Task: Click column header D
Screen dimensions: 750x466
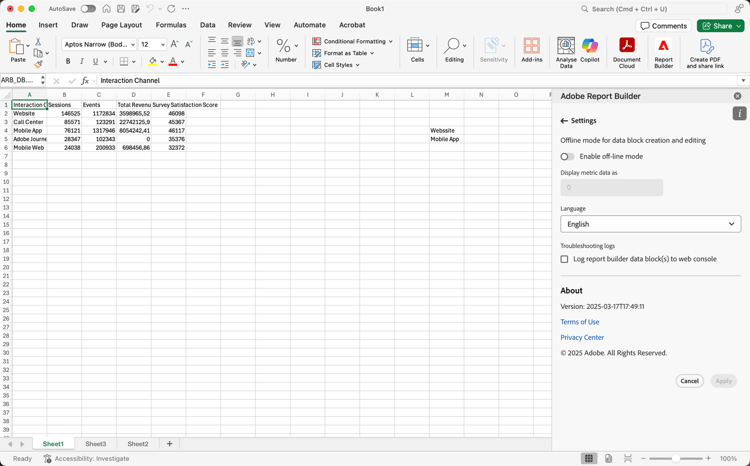Action: click(x=133, y=95)
